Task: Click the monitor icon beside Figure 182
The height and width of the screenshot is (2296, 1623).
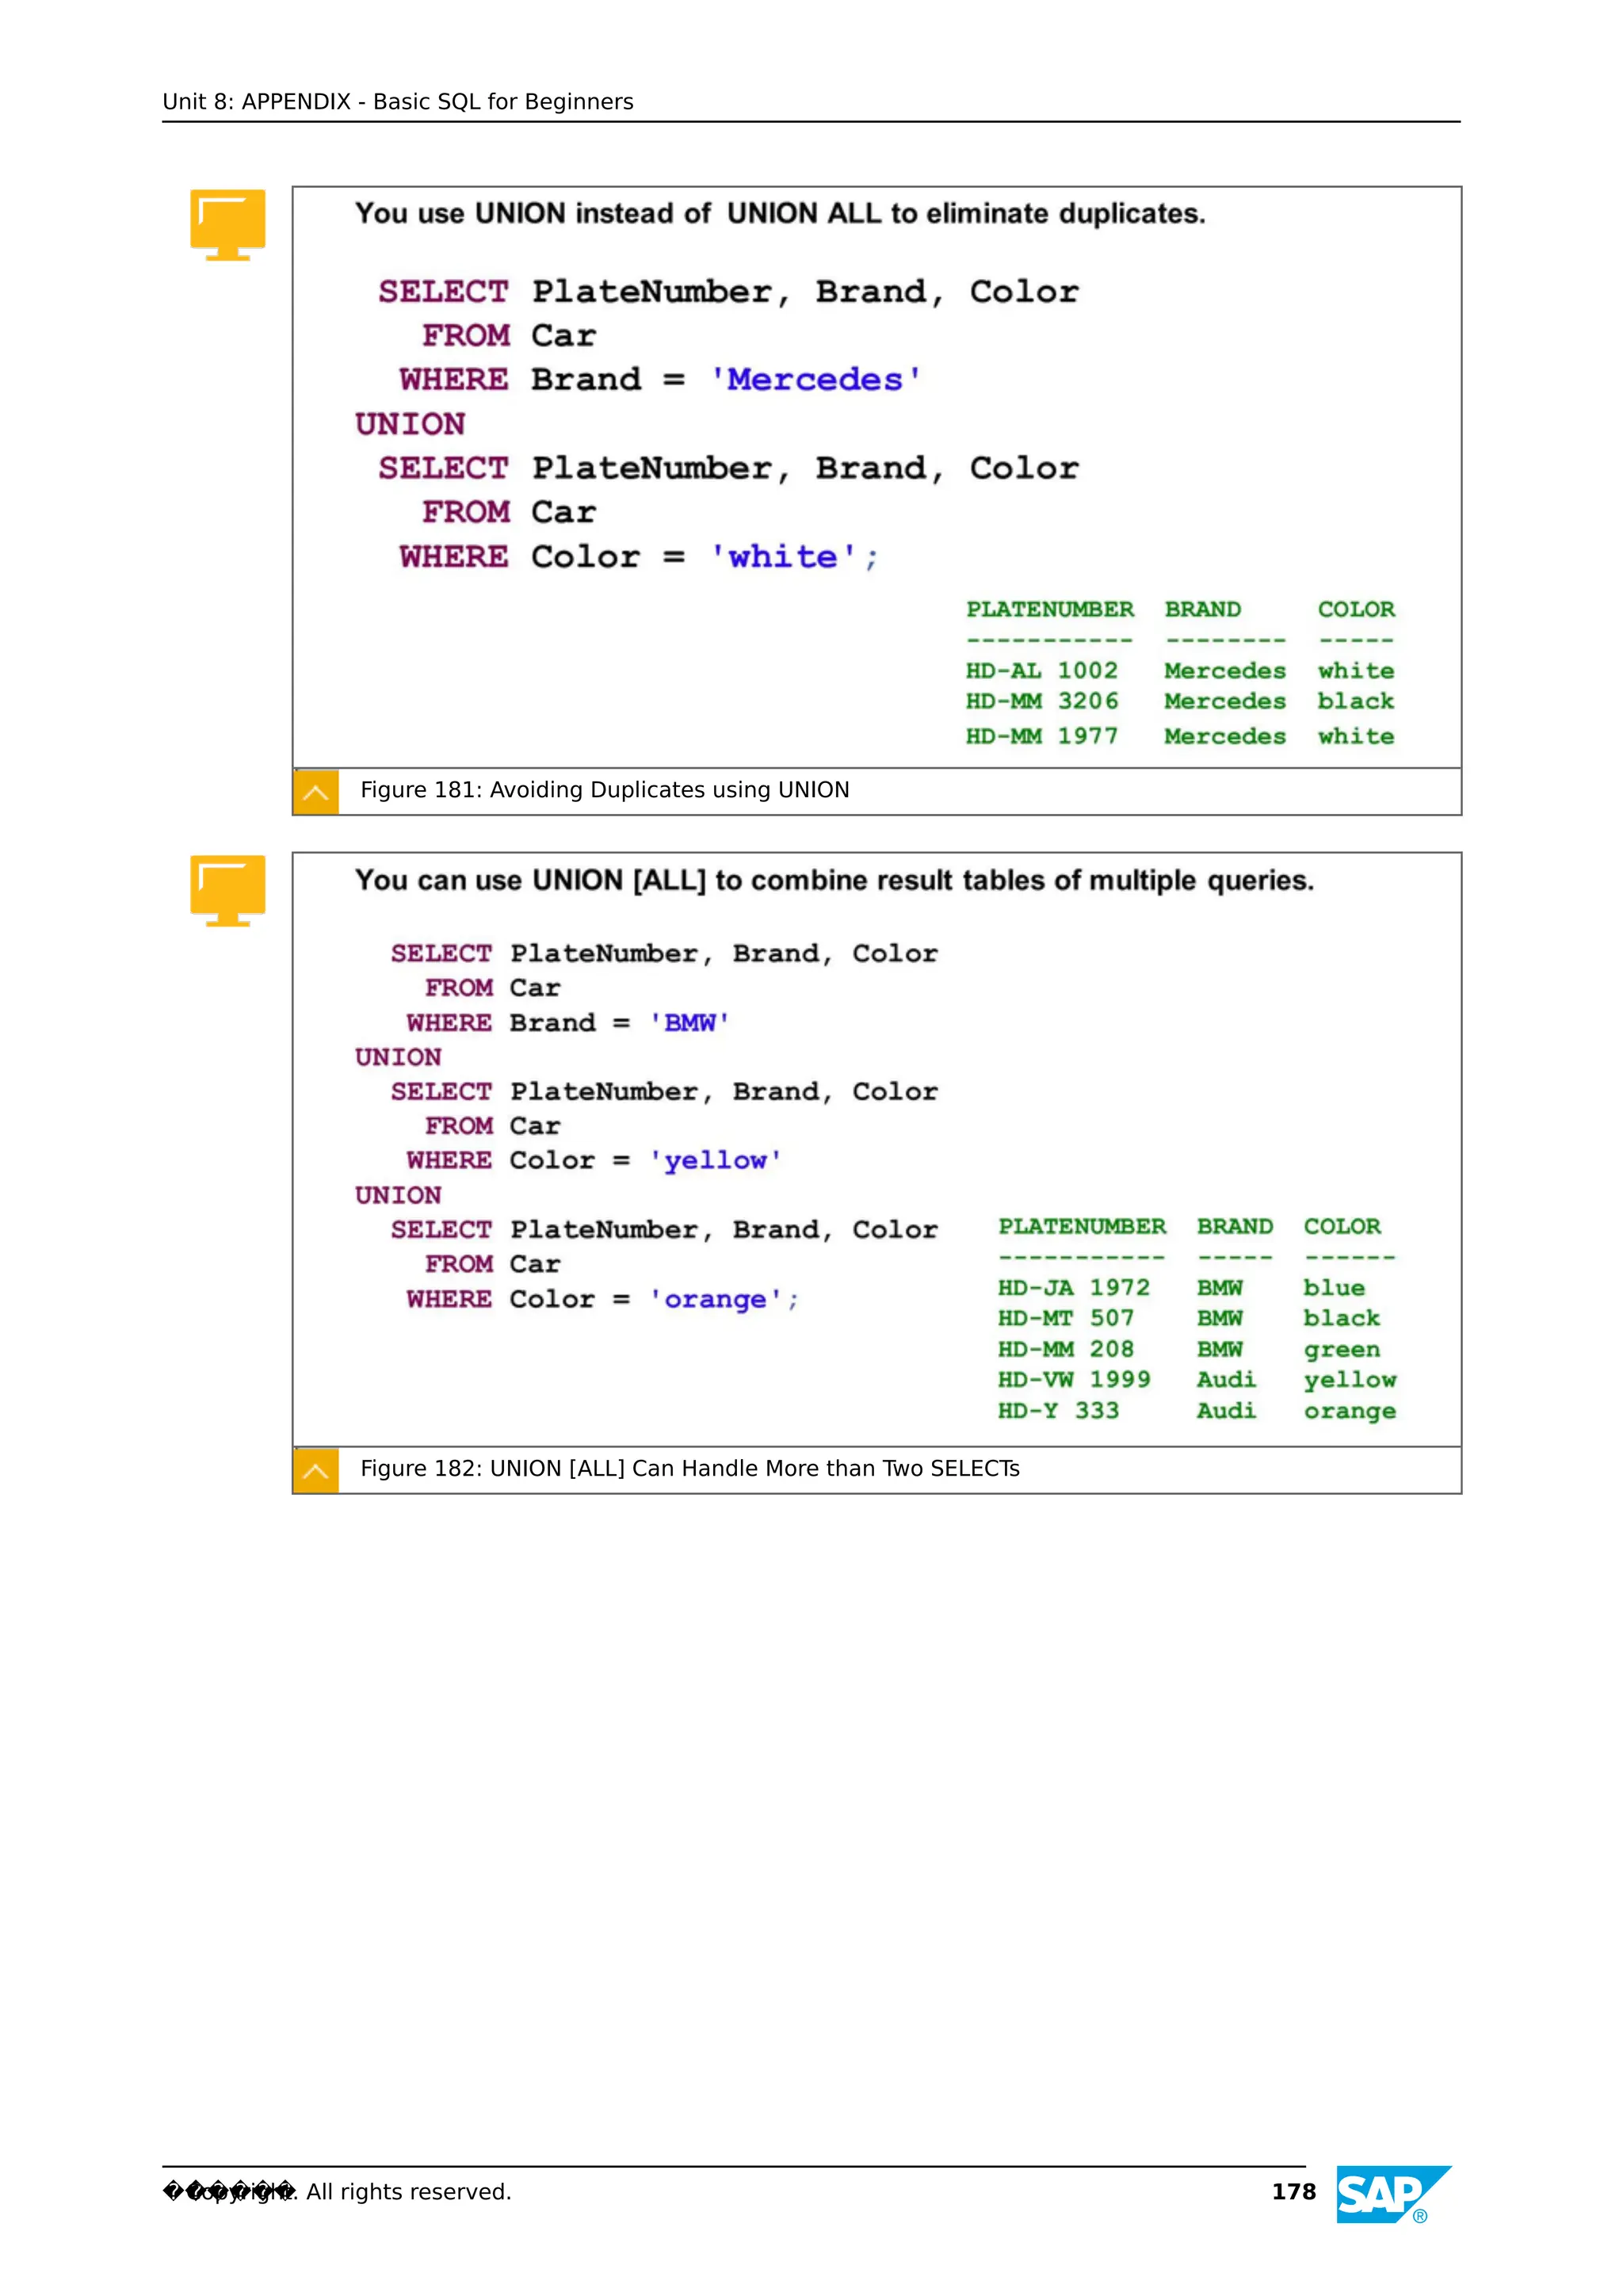Action: click(227, 889)
